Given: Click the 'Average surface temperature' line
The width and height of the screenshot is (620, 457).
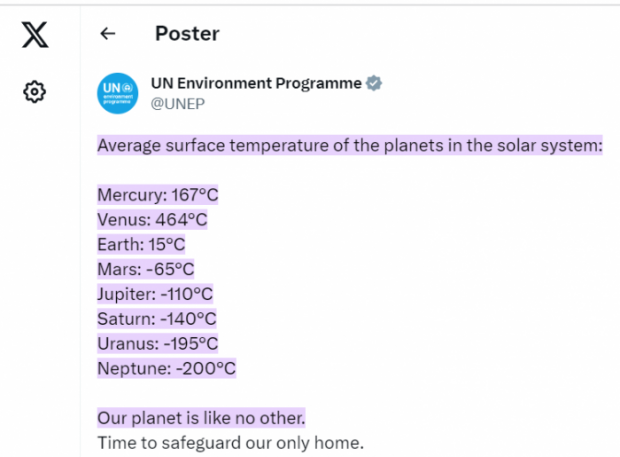Looking at the screenshot, I should (x=350, y=146).
